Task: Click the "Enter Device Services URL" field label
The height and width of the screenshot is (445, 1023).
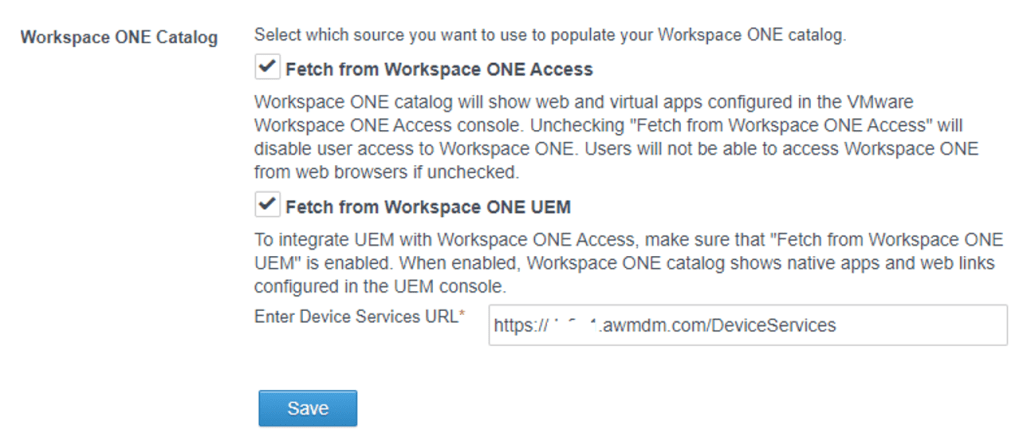Action: pyautogui.click(x=355, y=317)
